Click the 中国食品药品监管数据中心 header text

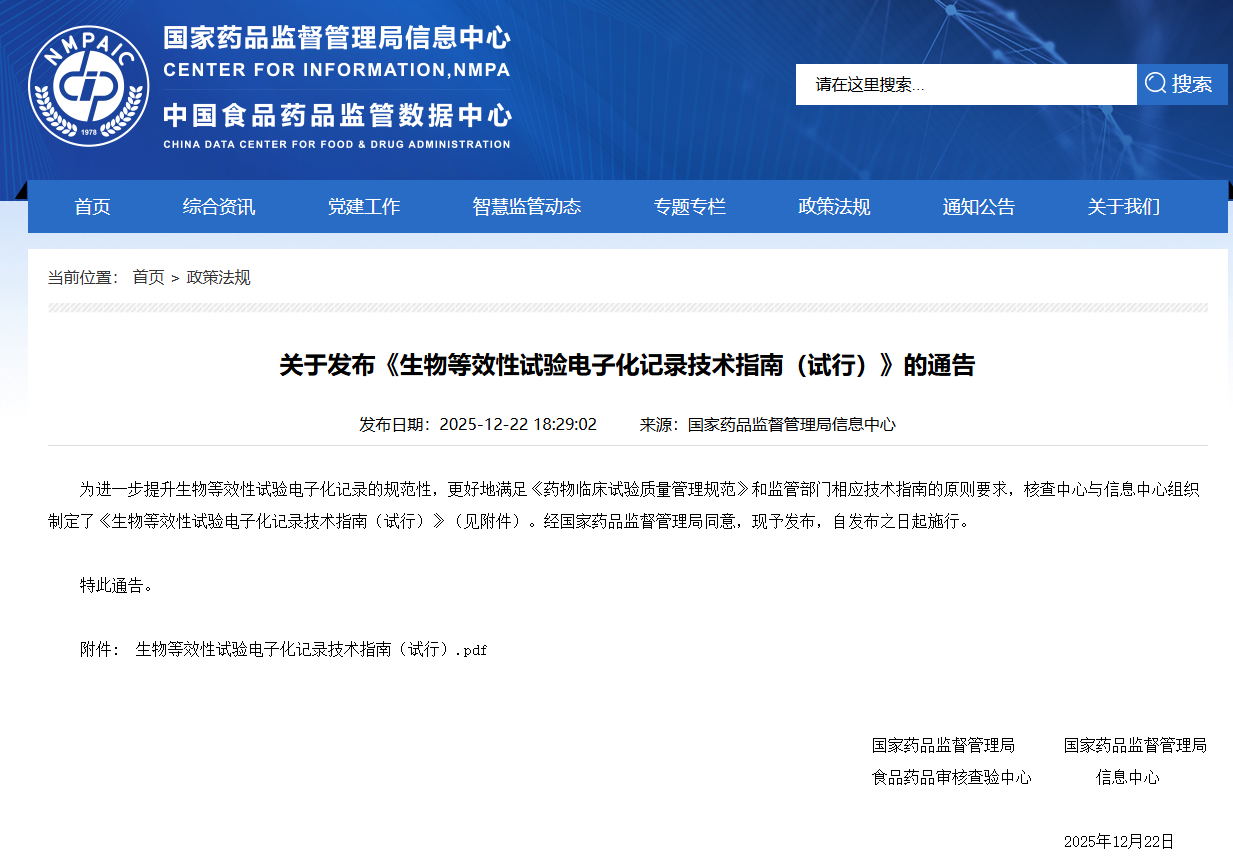[x=337, y=115]
